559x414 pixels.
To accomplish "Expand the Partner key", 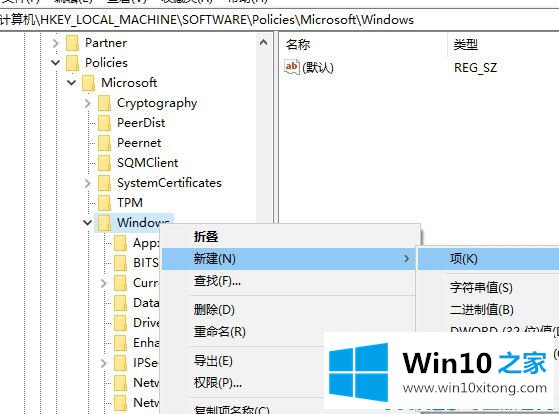I will click(x=56, y=43).
